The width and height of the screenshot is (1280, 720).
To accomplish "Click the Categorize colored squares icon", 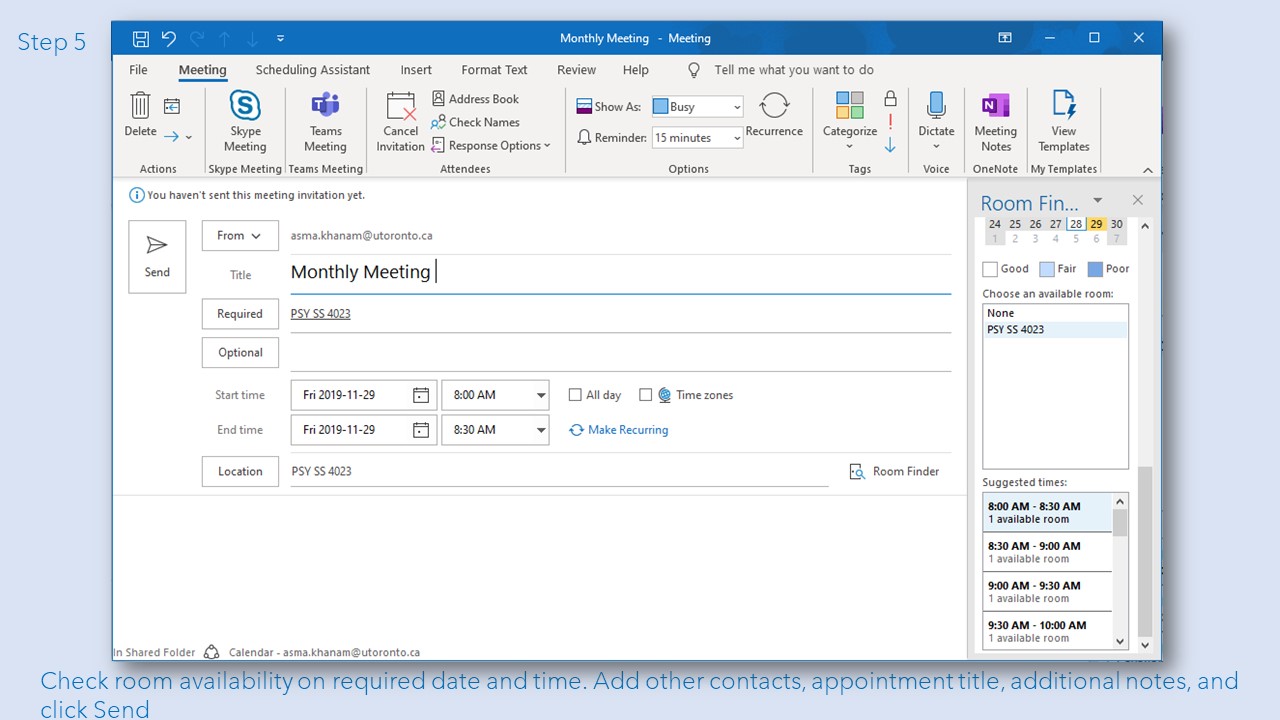I will (x=850, y=105).
